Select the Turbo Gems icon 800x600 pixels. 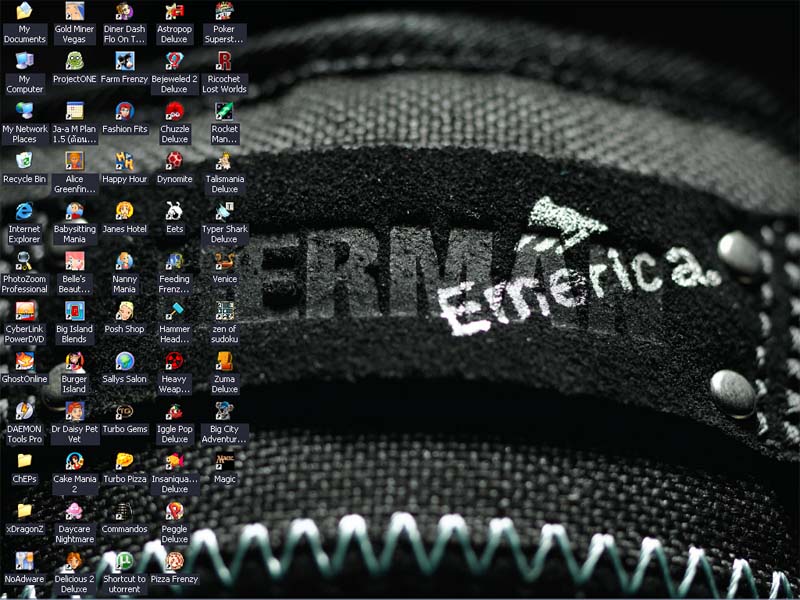coord(124,411)
